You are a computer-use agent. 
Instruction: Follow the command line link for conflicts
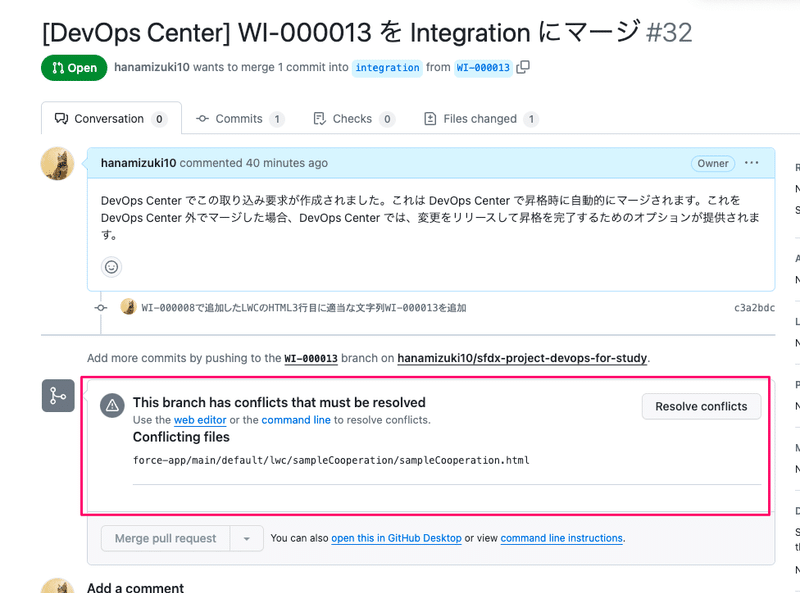point(296,420)
